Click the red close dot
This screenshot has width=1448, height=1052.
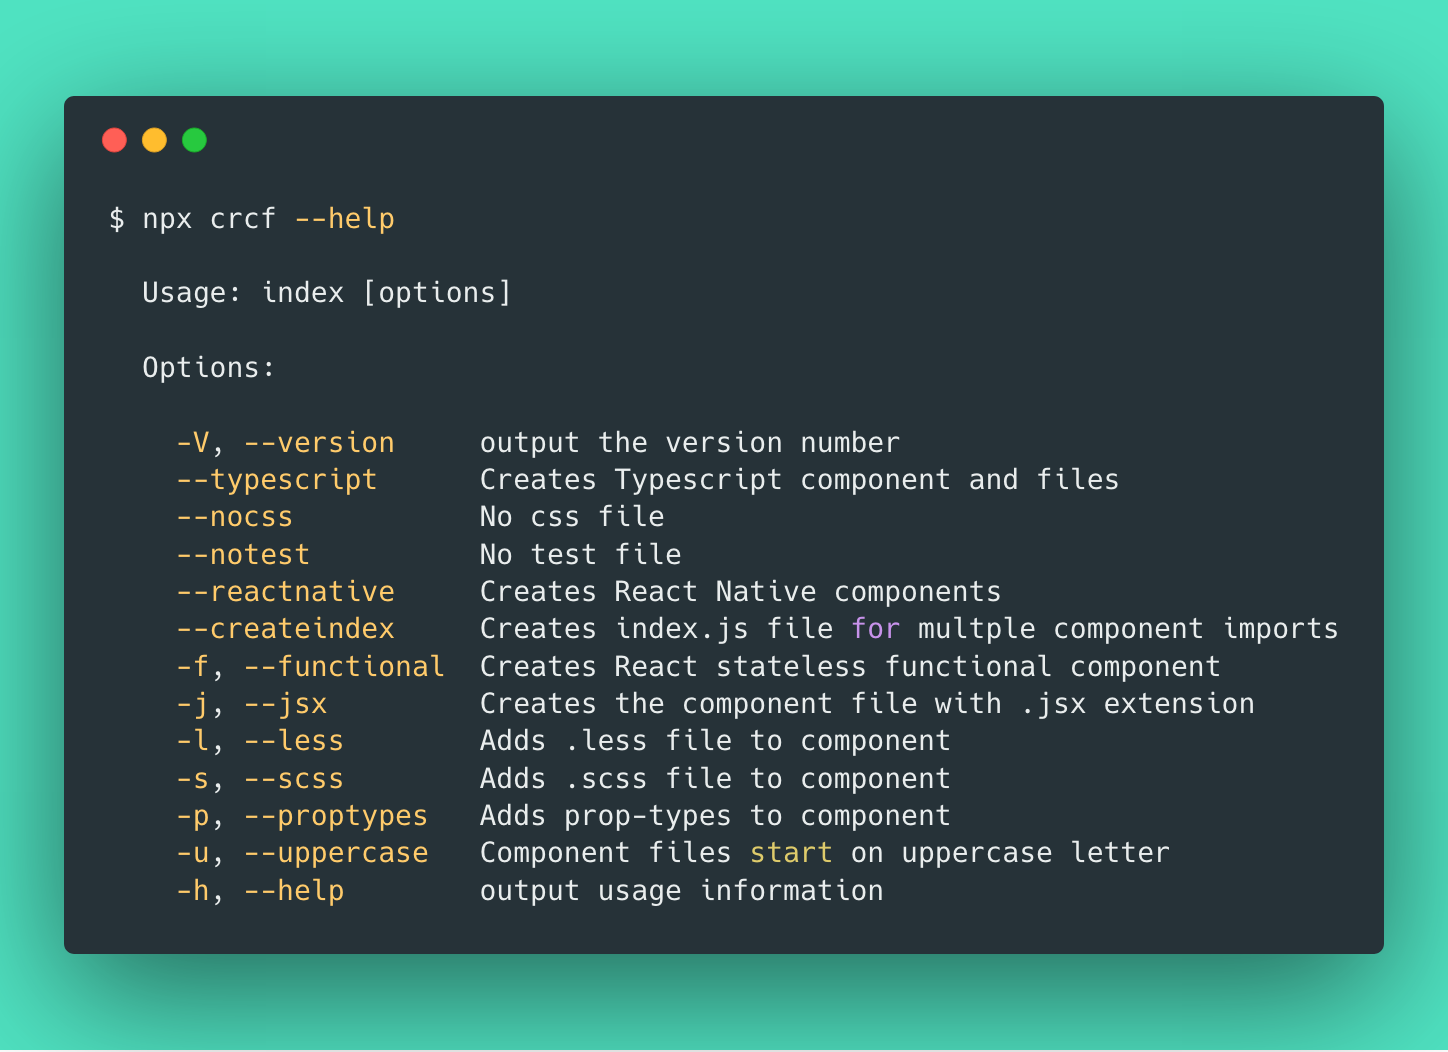click(115, 140)
